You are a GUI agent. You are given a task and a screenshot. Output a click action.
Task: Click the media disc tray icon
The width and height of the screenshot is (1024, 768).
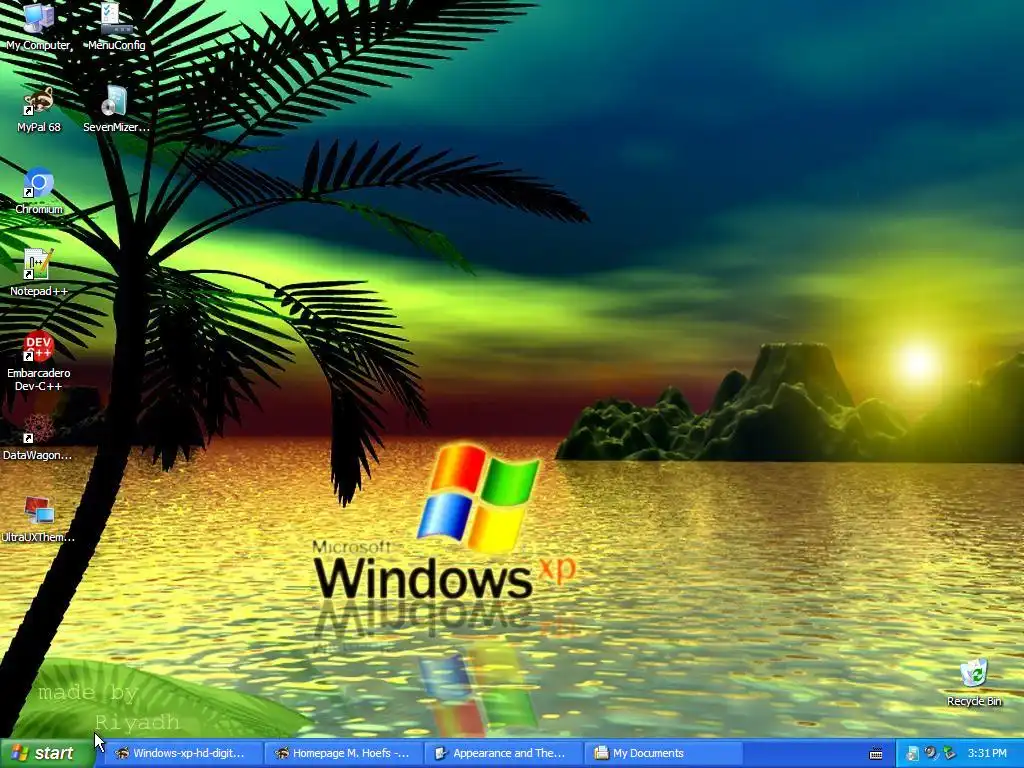[x=912, y=754]
